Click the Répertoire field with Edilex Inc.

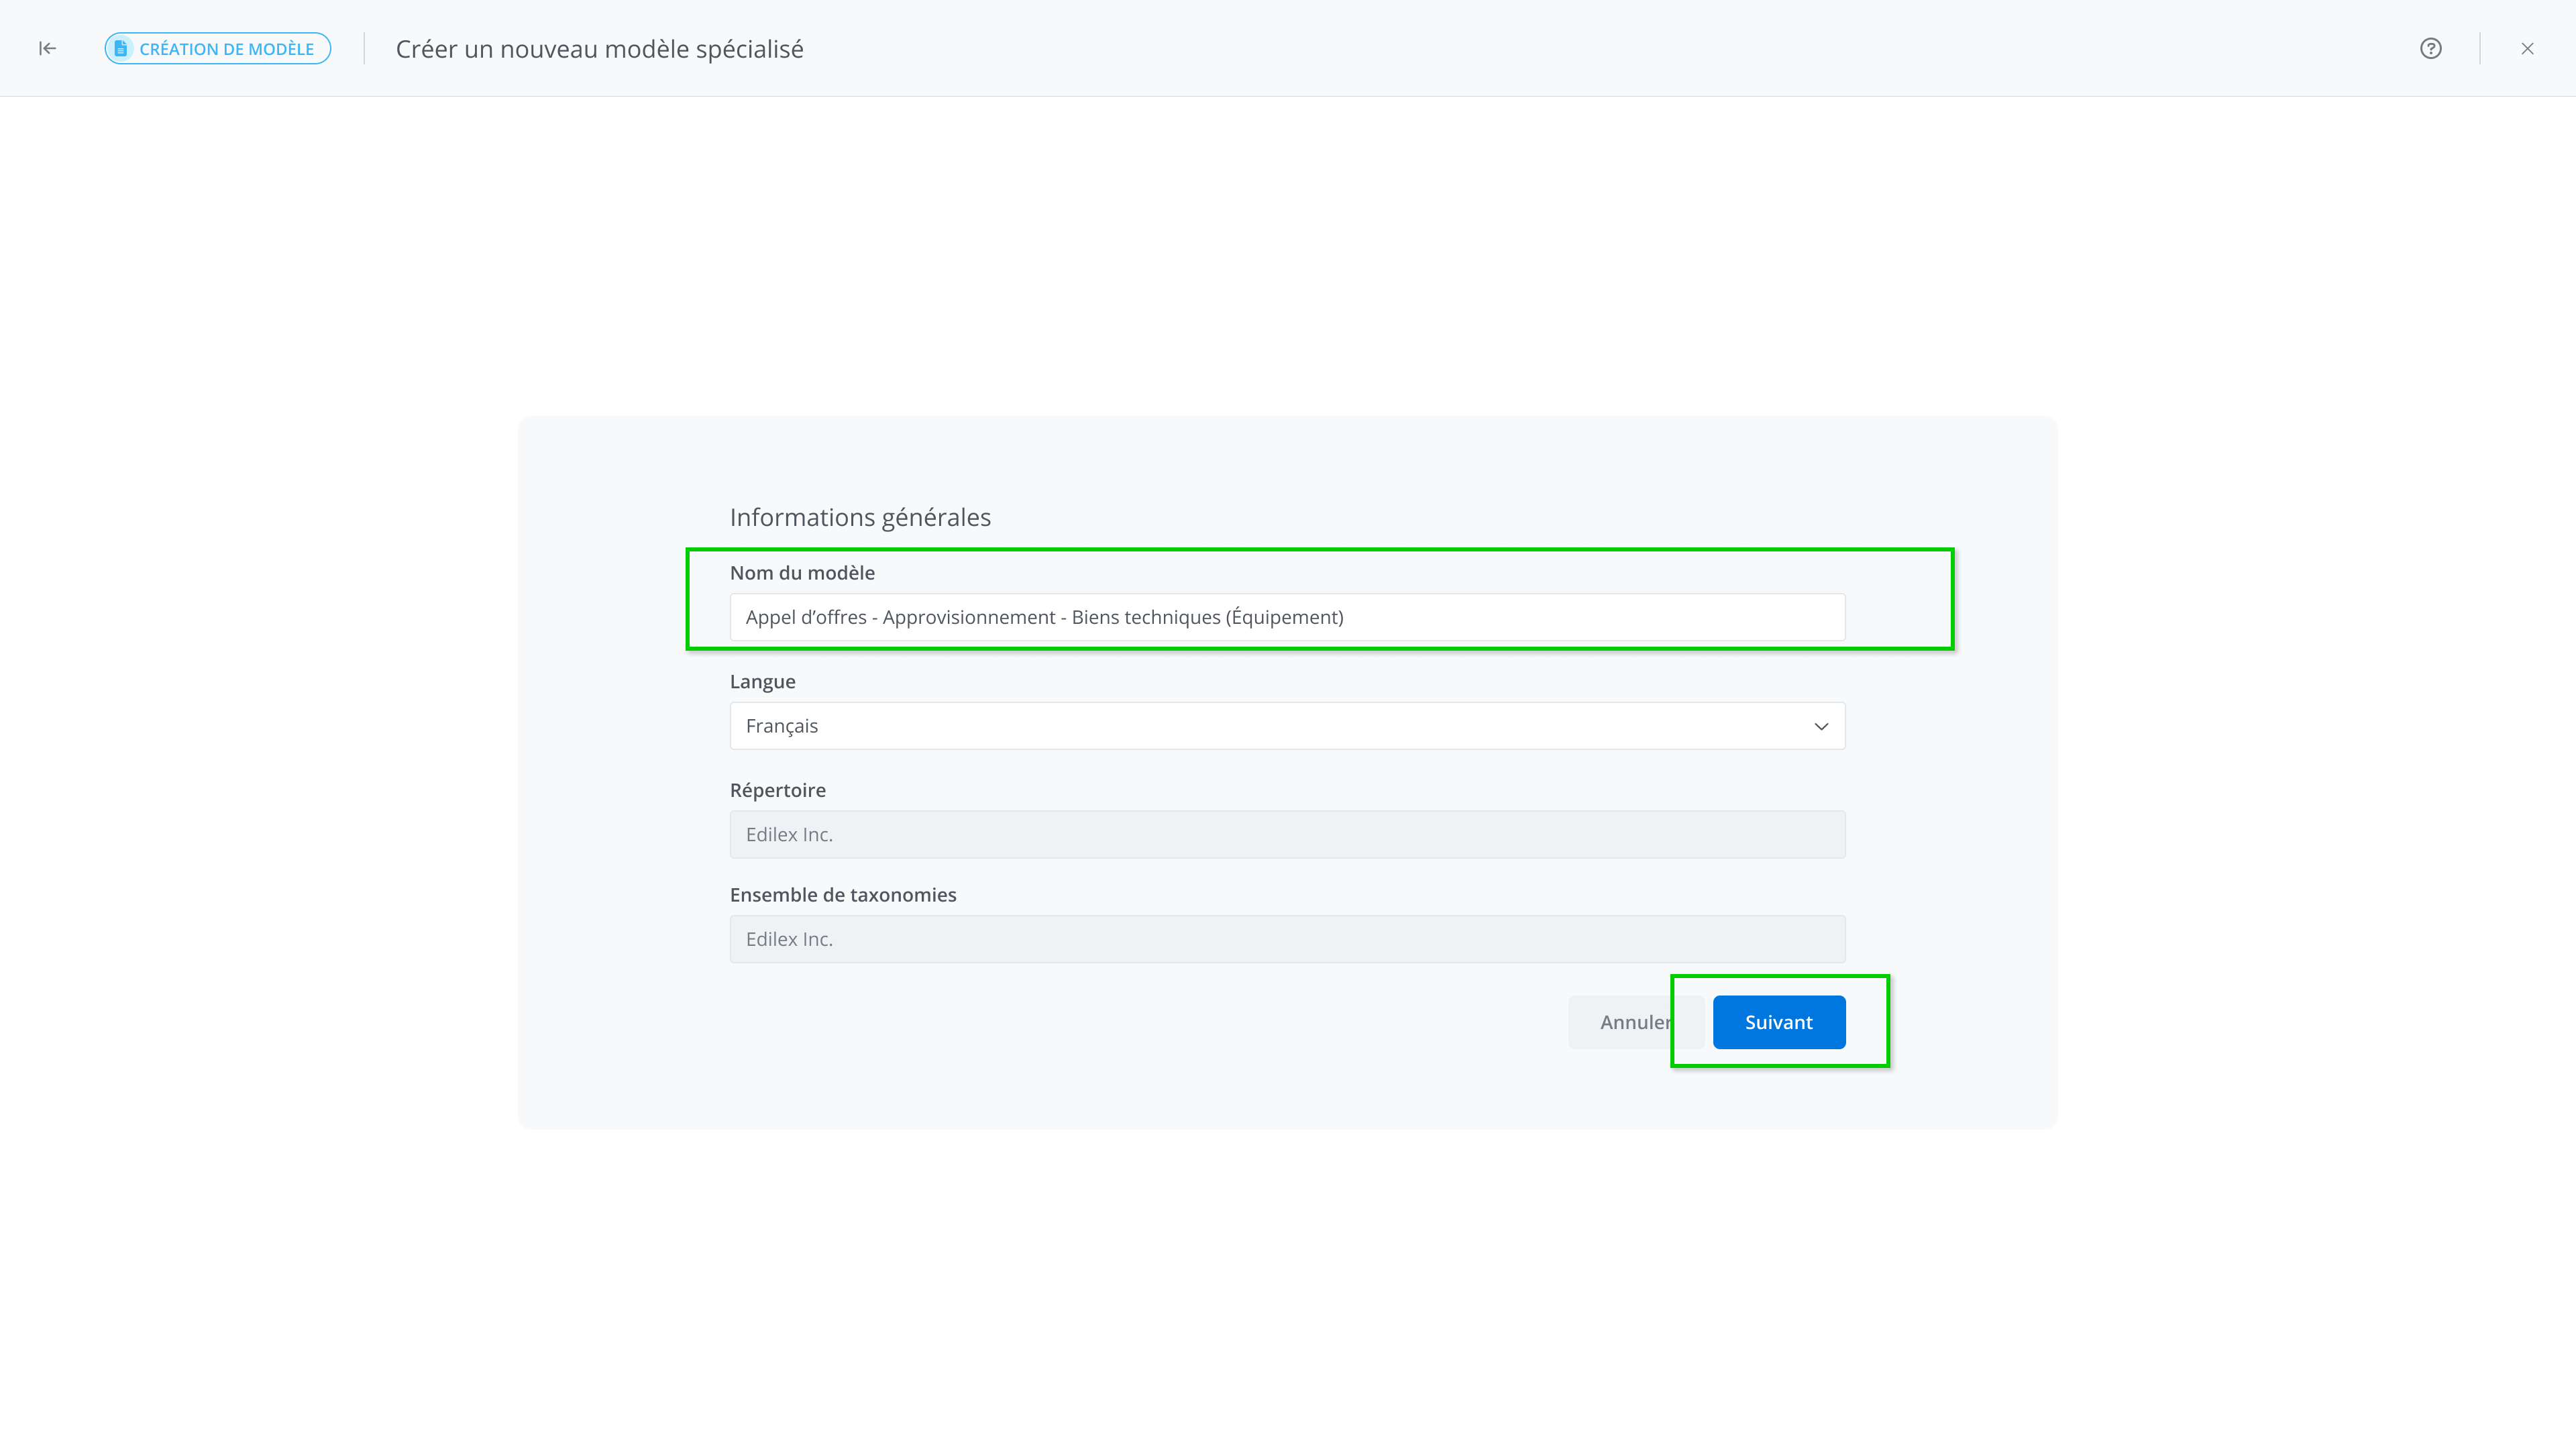click(1287, 834)
